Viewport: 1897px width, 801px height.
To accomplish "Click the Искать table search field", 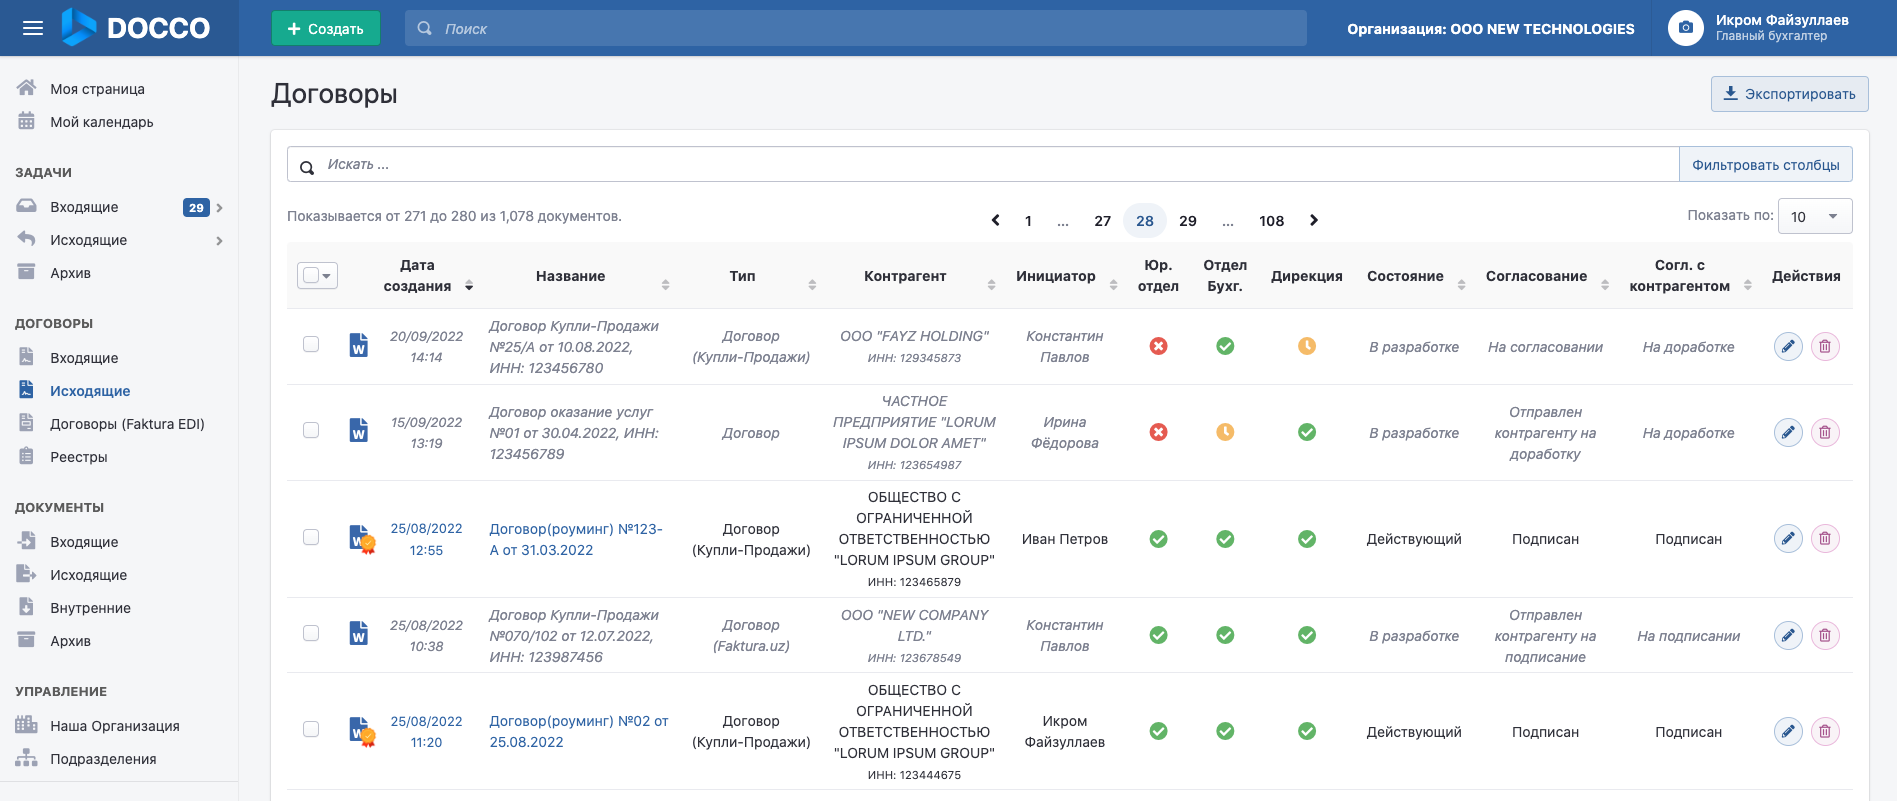I will (x=983, y=165).
